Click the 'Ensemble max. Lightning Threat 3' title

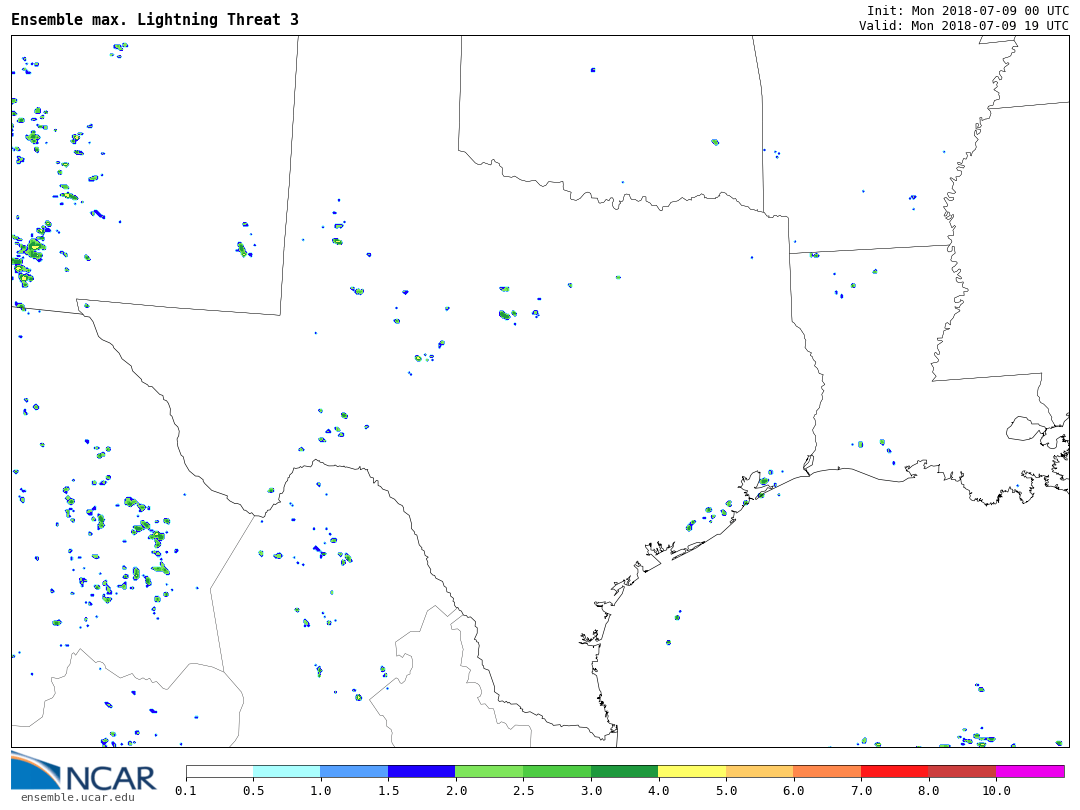tap(155, 20)
